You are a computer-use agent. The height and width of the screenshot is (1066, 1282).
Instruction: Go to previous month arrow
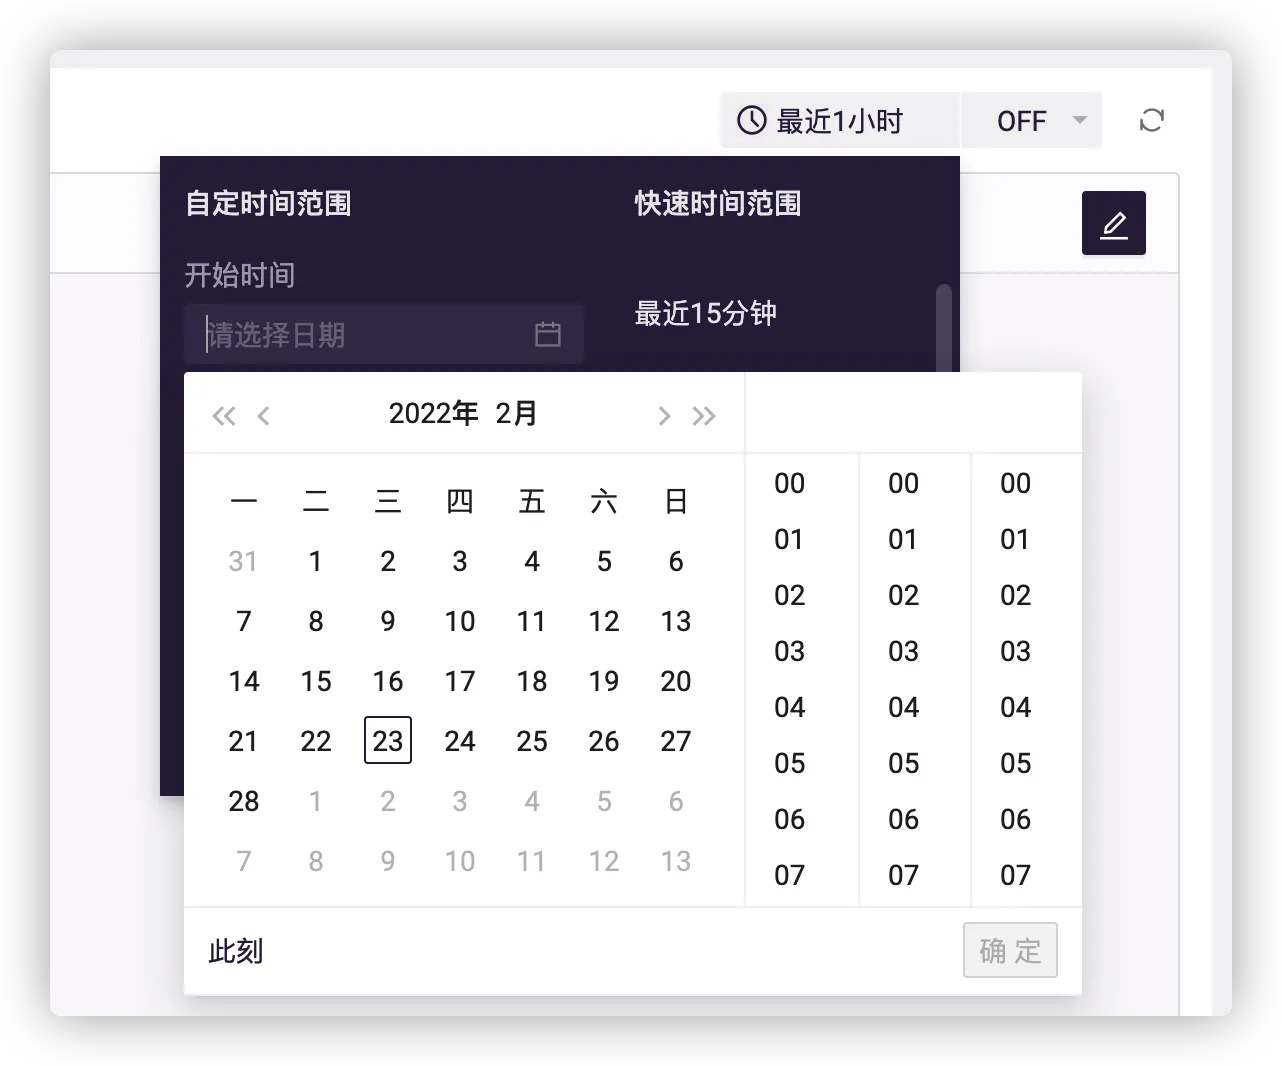(264, 415)
